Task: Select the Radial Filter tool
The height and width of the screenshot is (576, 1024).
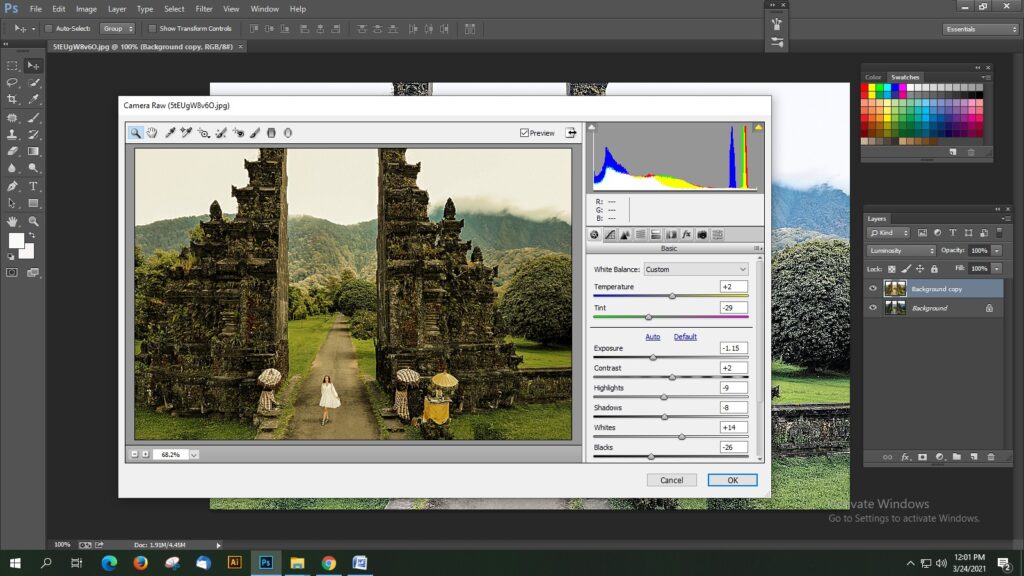Action: tap(288, 133)
